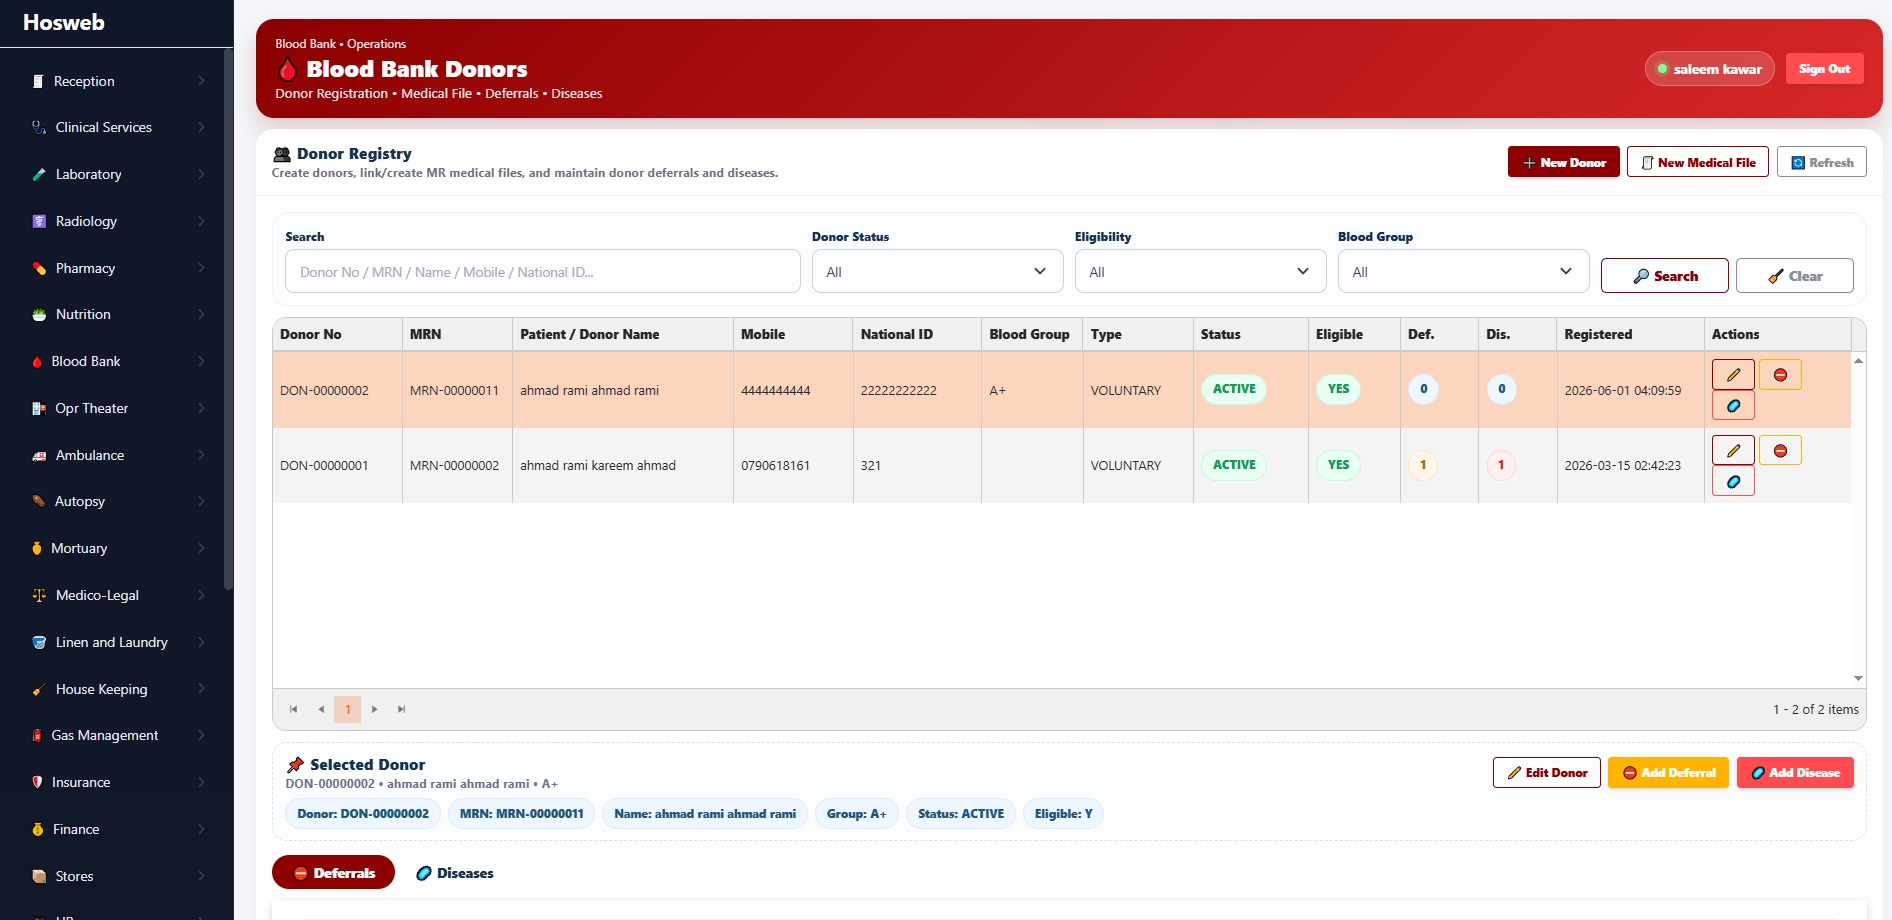1892x920 pixels.
Task: Add deferral for DON-00000002 row icon
Action: pyautogui.click(x=1780, y=375)
